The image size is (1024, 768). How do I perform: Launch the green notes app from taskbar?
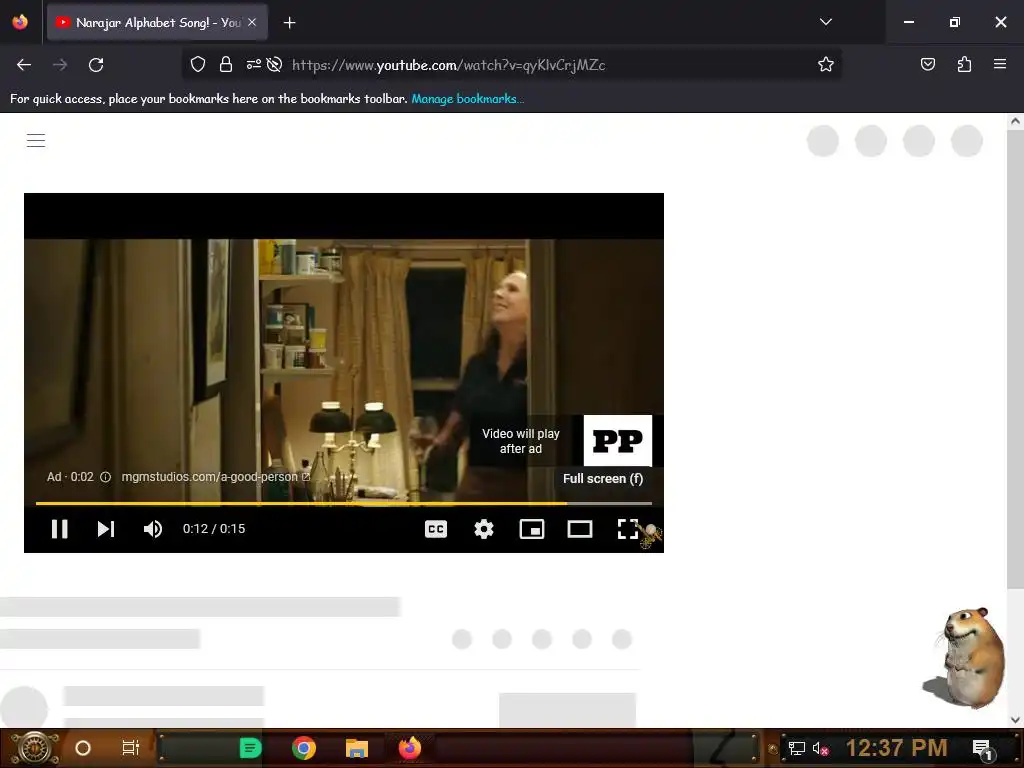pos(250,748)
